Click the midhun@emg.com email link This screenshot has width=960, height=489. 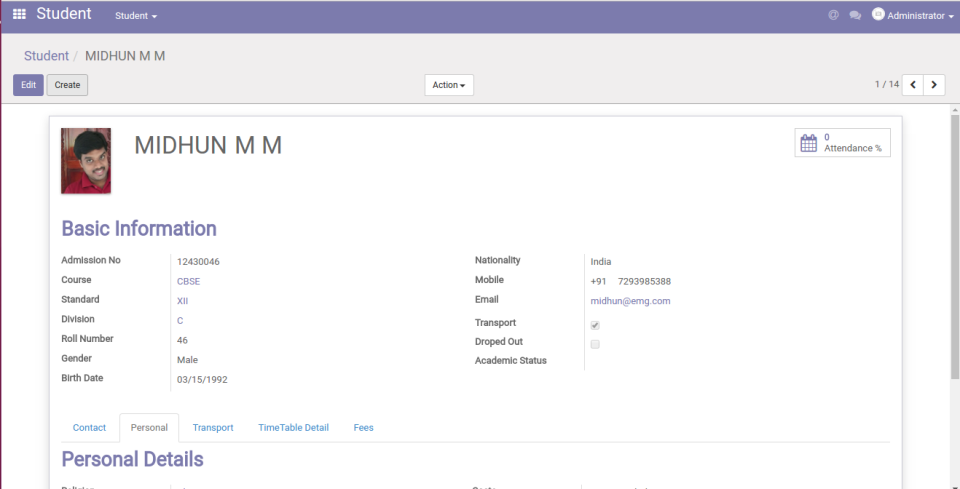[631, 301]
